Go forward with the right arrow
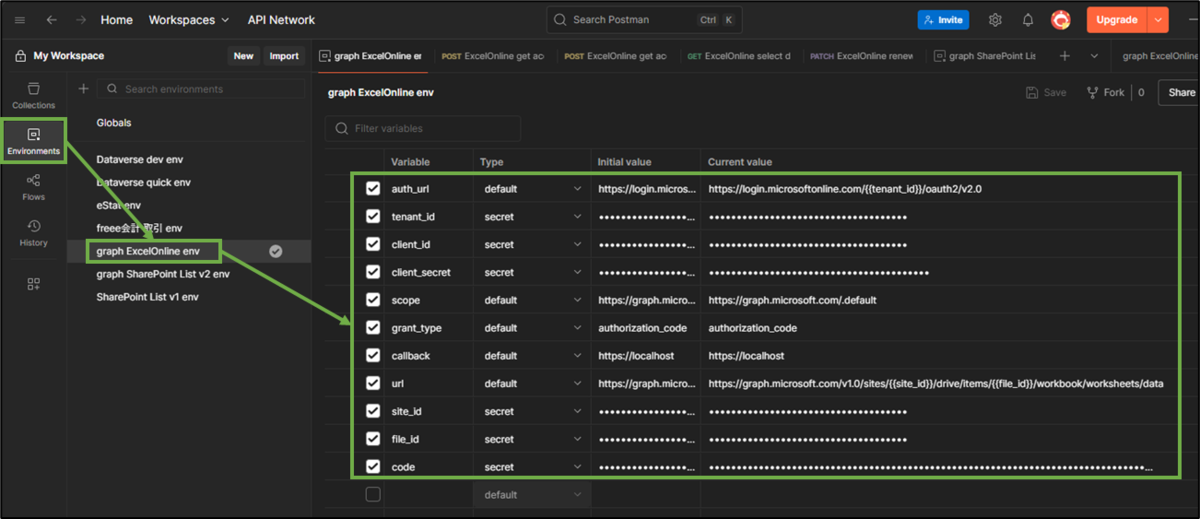 click(81, 20)
